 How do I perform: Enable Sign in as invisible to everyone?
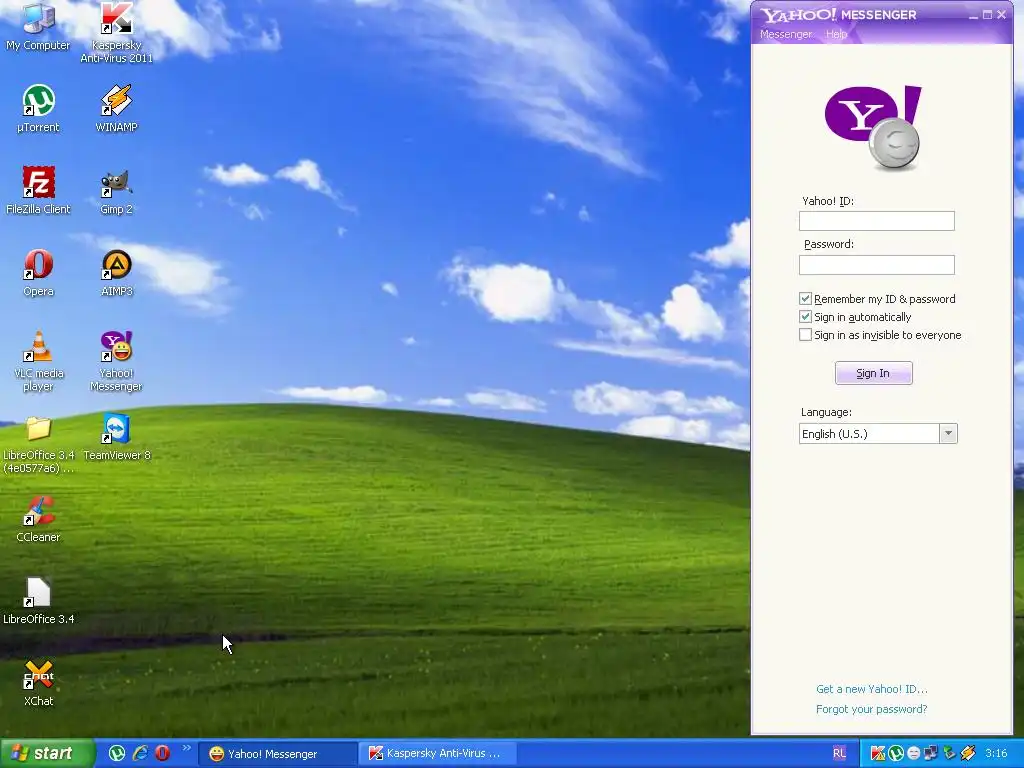(805, 335)
